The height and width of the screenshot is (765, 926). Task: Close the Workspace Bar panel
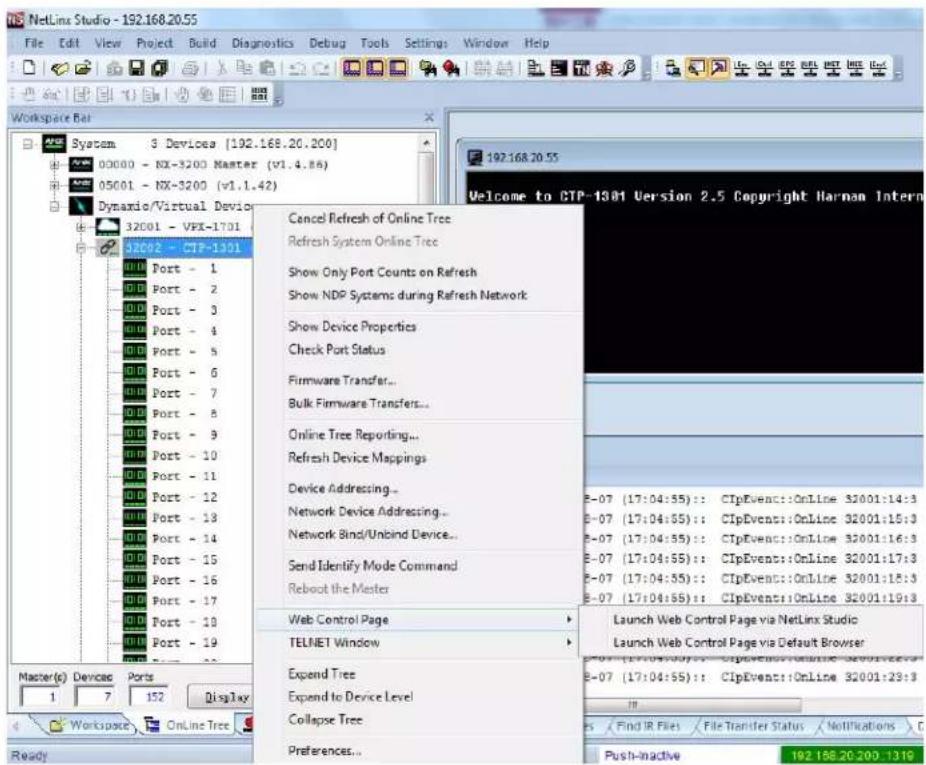pyautogui.click(x=429, y=118)
